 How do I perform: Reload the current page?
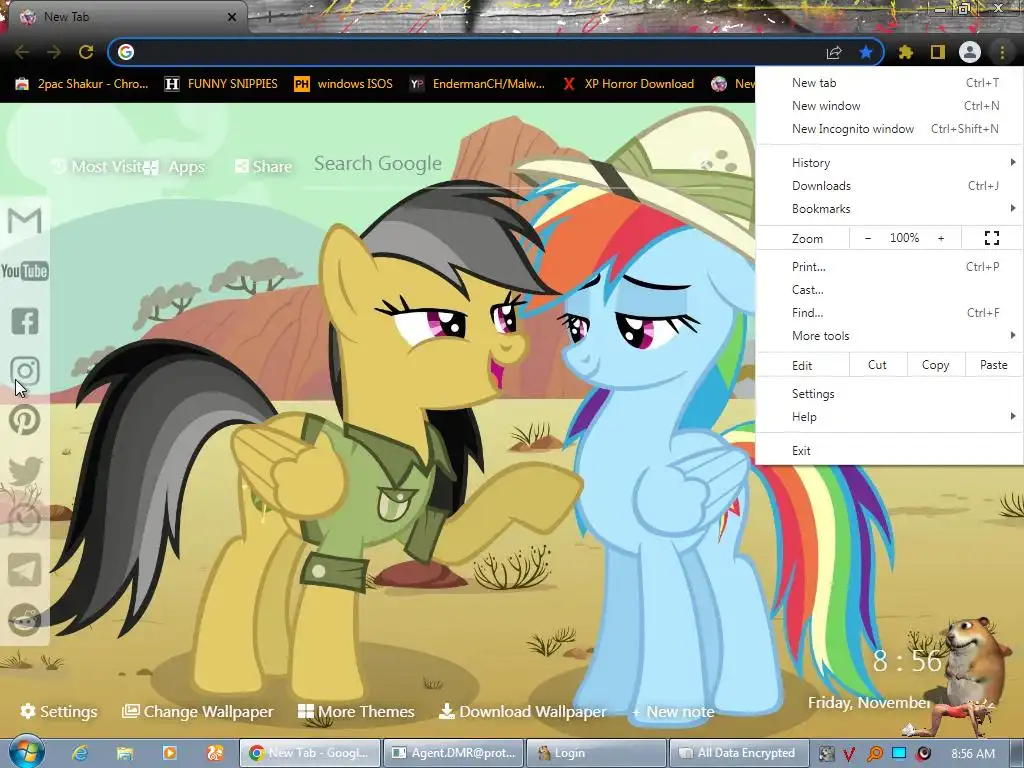coord(86,52)
